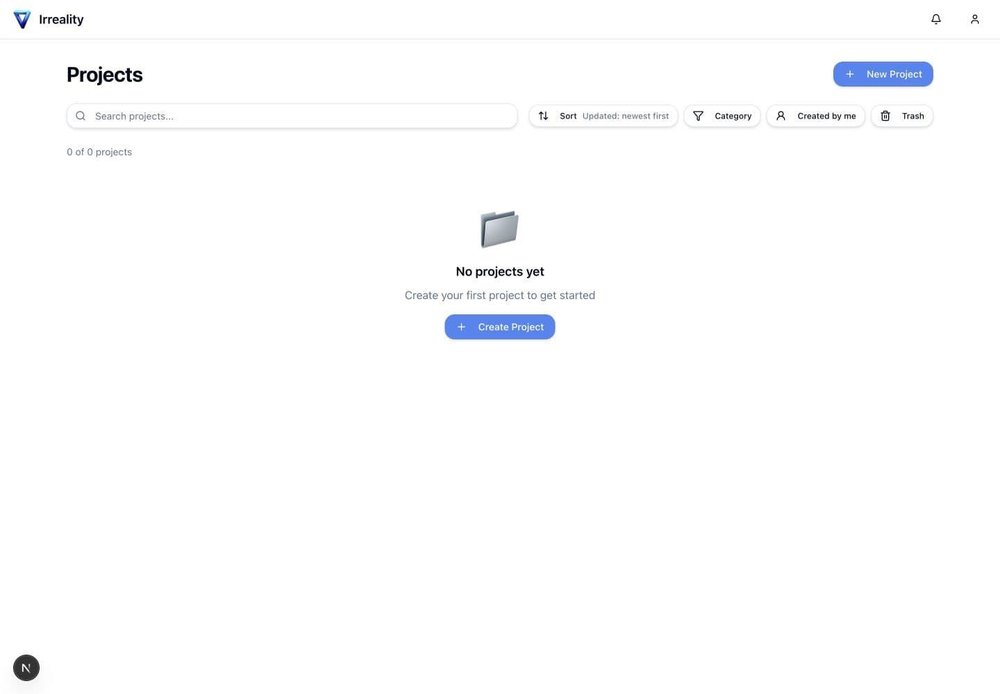Click the Next.js dev tools badge
This screenshot has height=694, width=1000.
[x=26, y=668]
